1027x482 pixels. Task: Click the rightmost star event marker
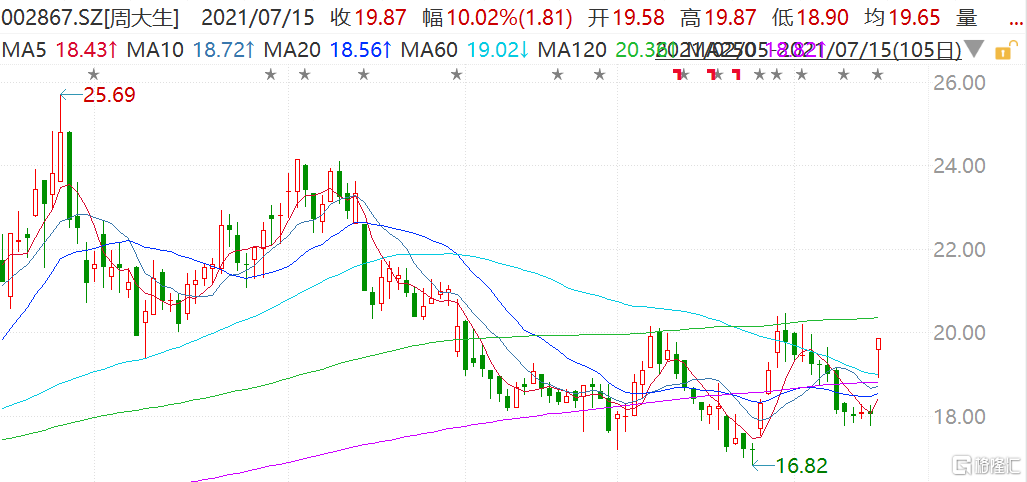point(878,75)
